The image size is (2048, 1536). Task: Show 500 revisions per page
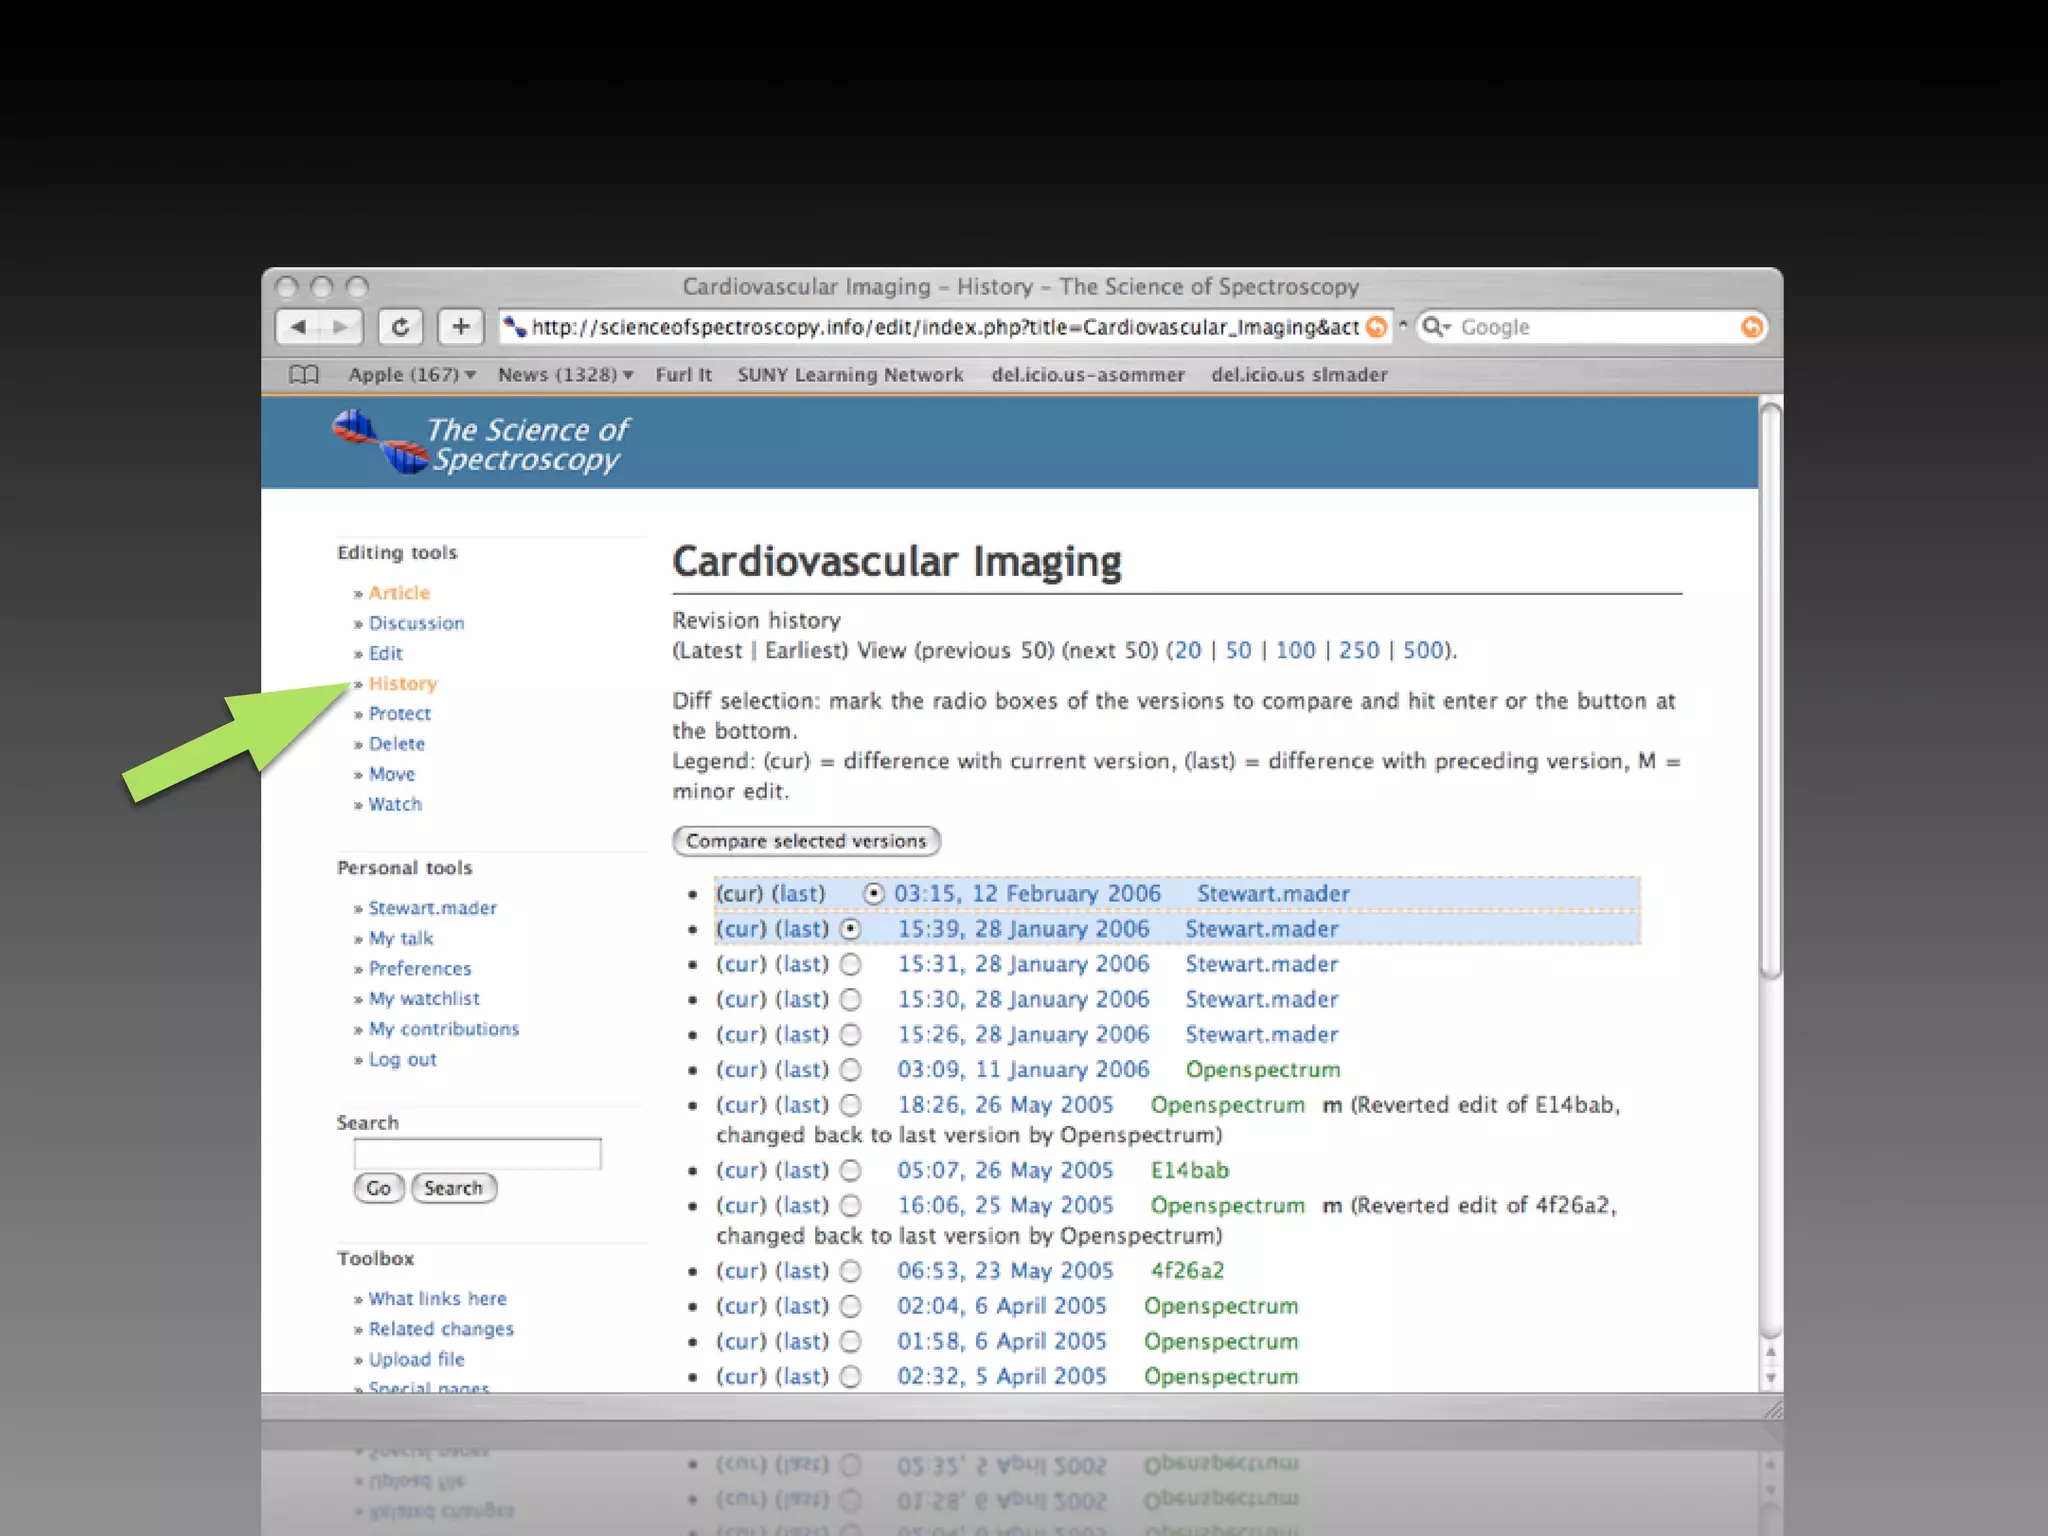(x=1422, y=650)
